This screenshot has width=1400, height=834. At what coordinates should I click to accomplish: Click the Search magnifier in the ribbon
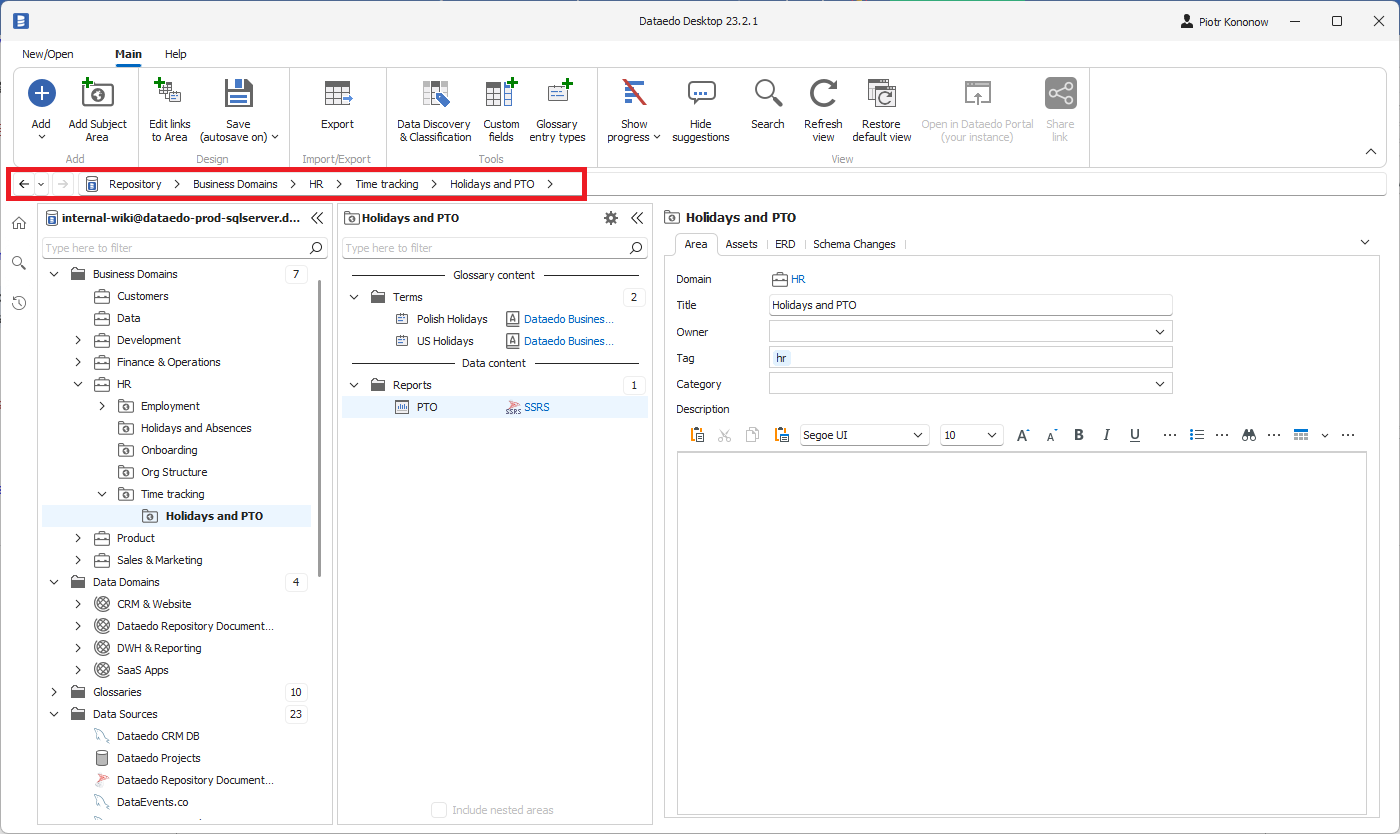click(x=768, y=94)
